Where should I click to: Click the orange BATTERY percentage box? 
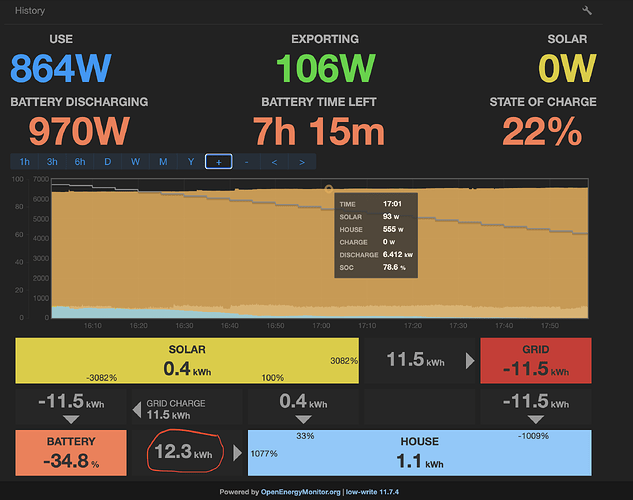tap(70, 453)
